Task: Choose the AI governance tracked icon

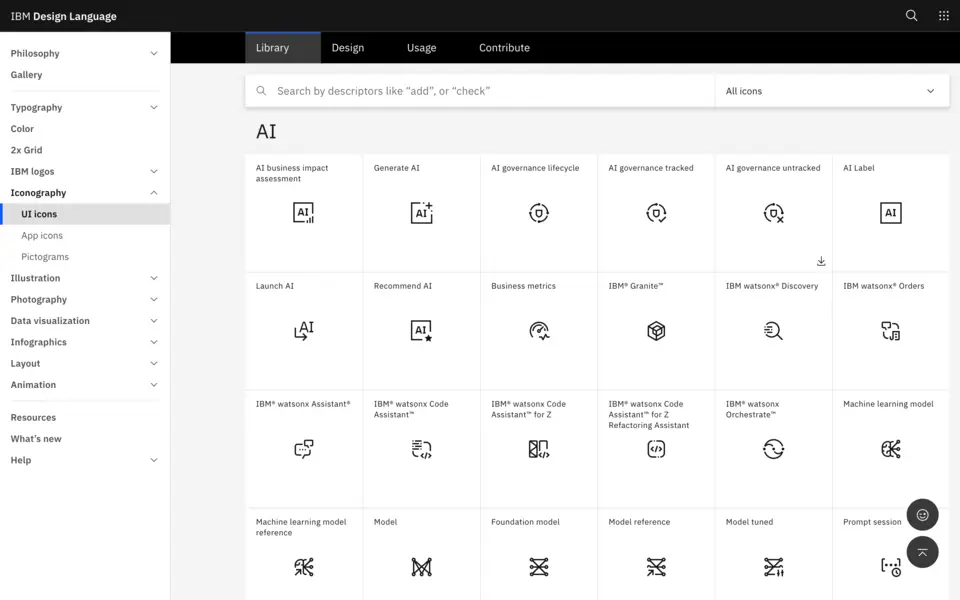Action: pyautogui.click(x=656, y=212)
